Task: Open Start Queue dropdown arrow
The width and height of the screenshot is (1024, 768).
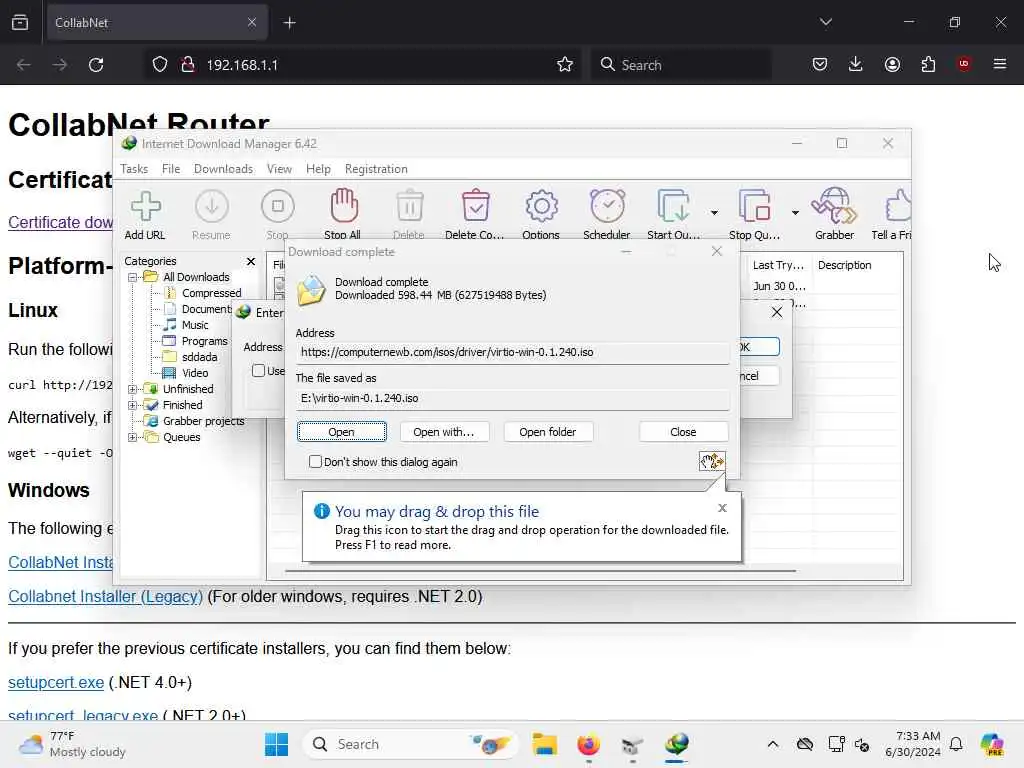Action: (714, 213)
